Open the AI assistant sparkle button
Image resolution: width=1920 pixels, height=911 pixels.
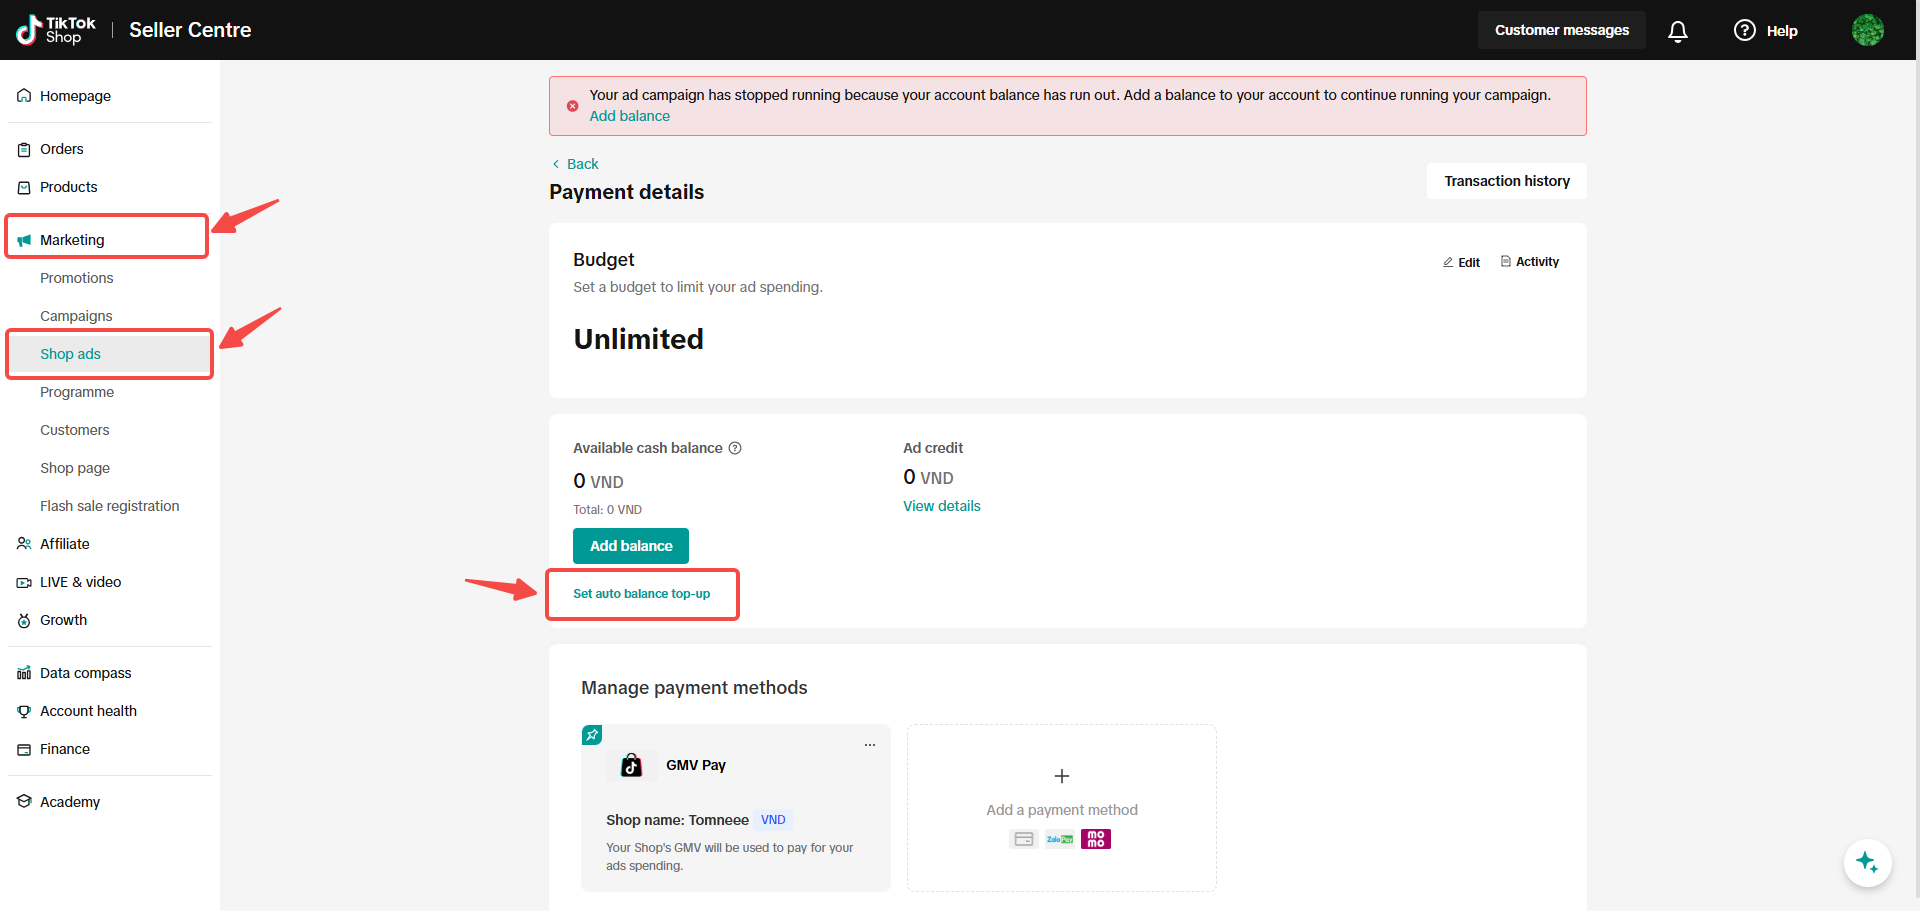tap(1866, 862)
